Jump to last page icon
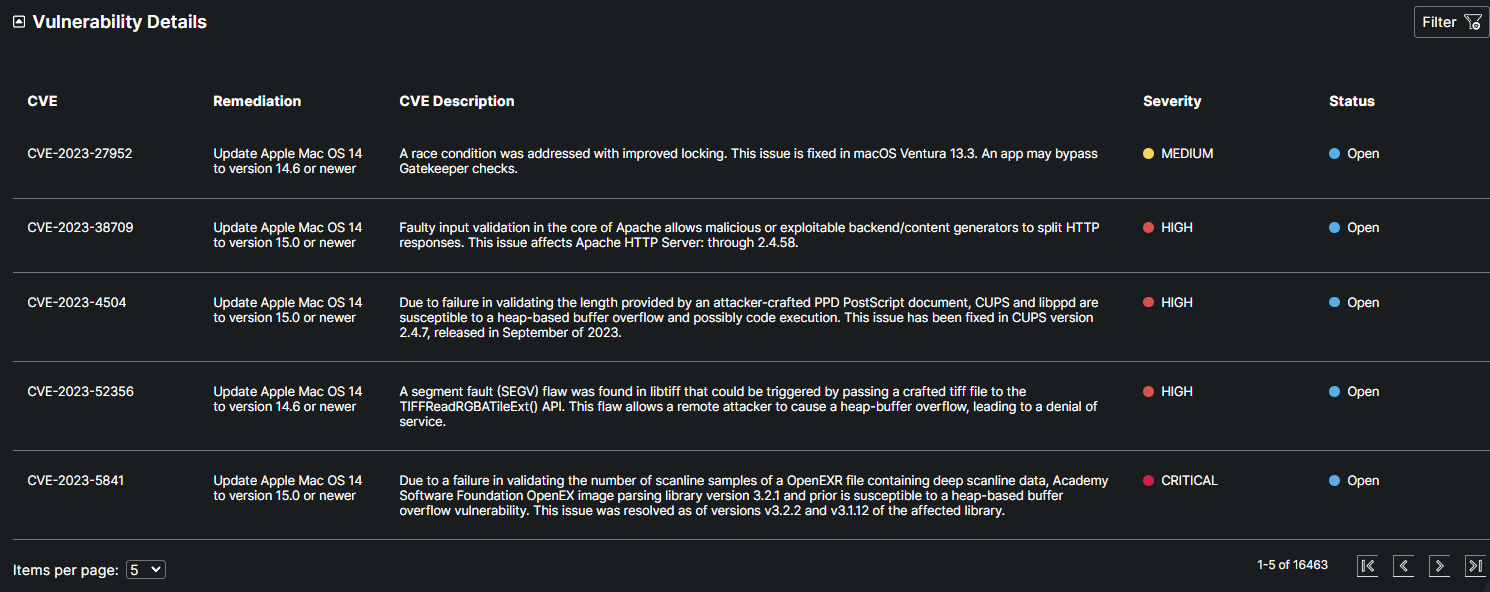The image size is (1490, 592). [x=1475, y=566]
